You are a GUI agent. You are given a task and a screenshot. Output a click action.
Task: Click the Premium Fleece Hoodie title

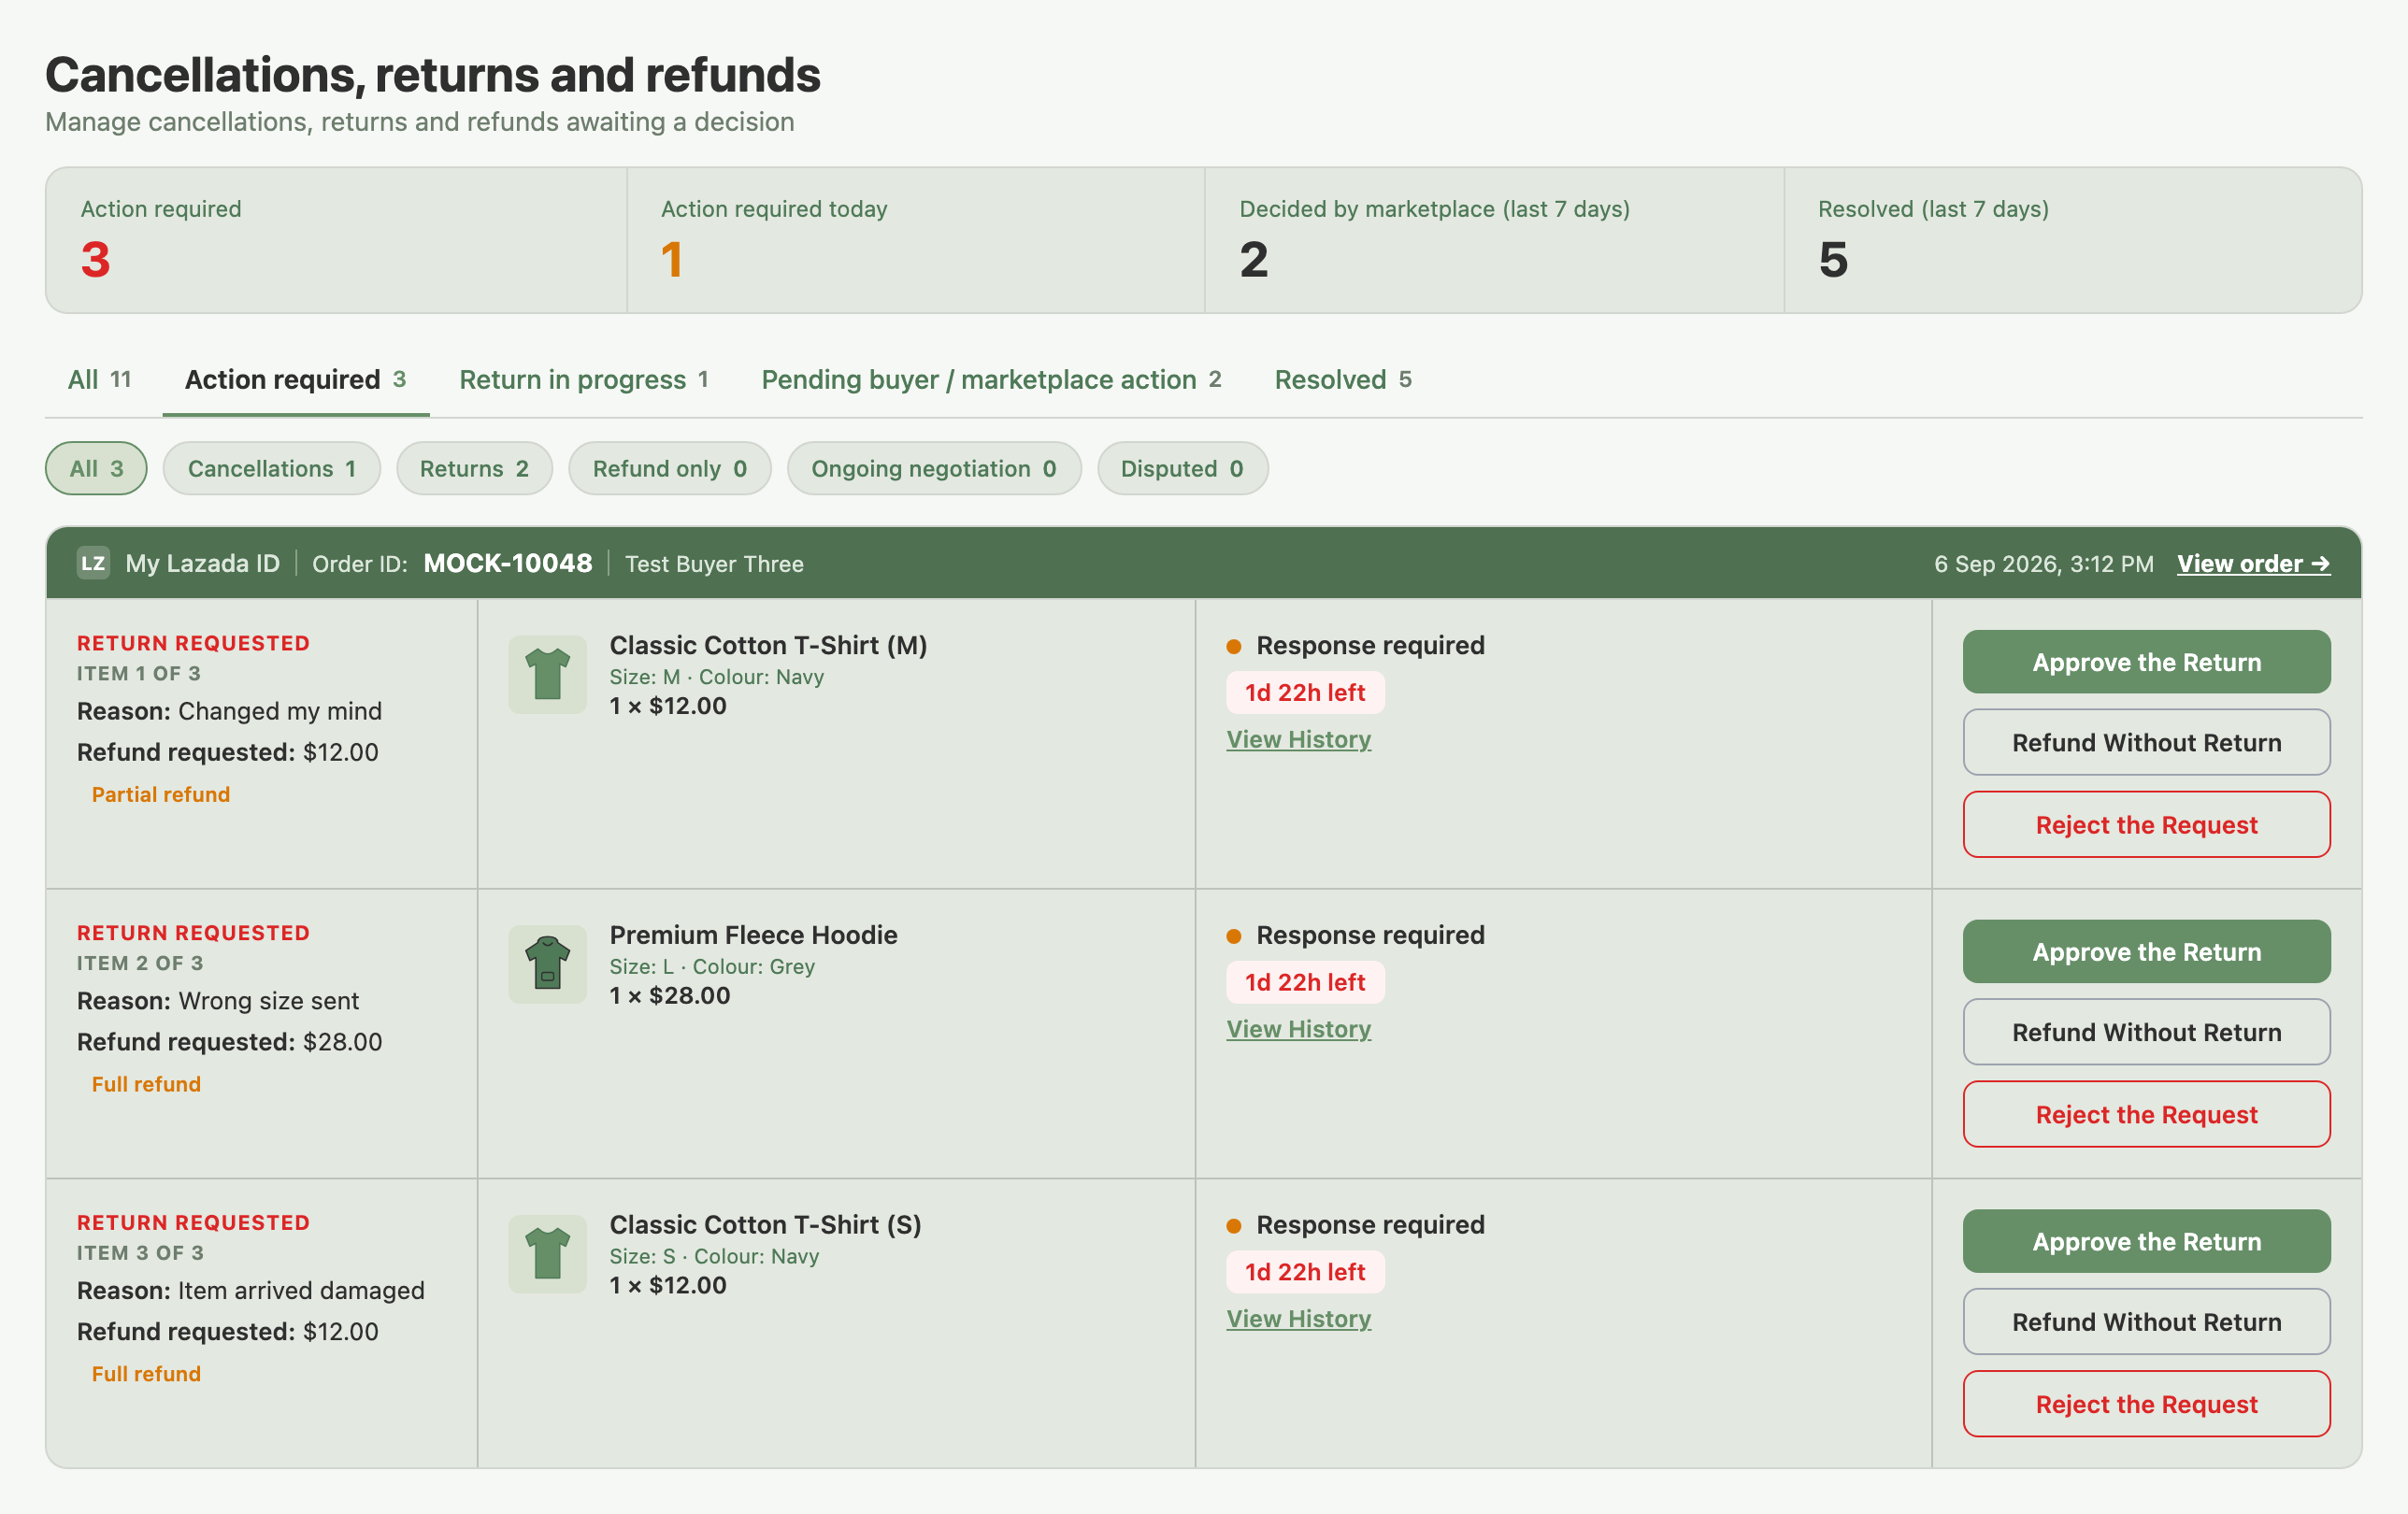[x=754, y=935]
